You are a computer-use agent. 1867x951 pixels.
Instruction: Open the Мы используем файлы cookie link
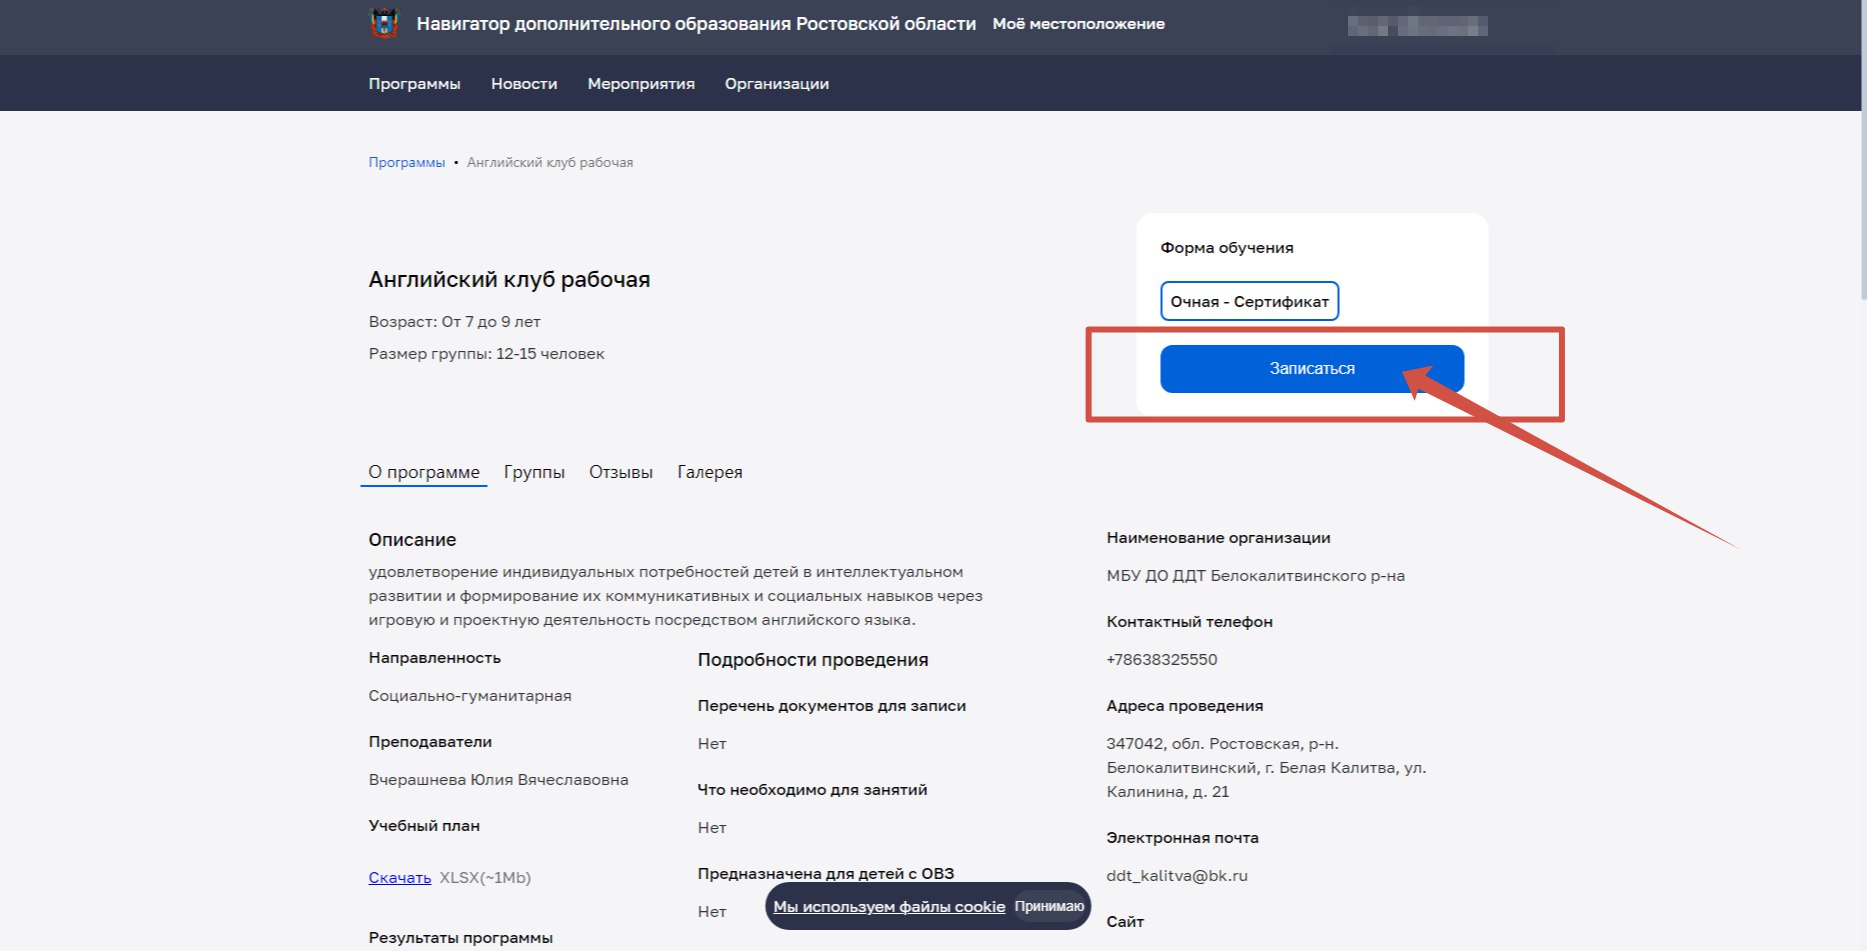point(889,907)
